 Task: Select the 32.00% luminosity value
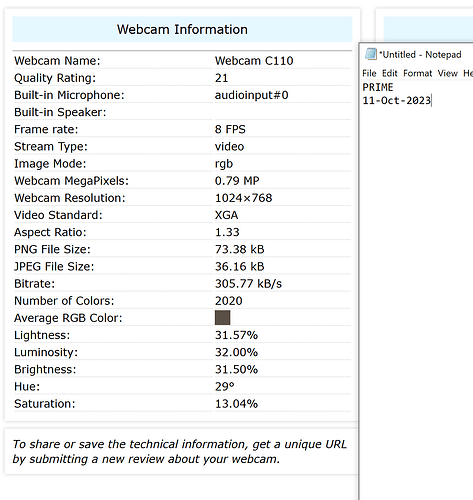tap(236, 352)
